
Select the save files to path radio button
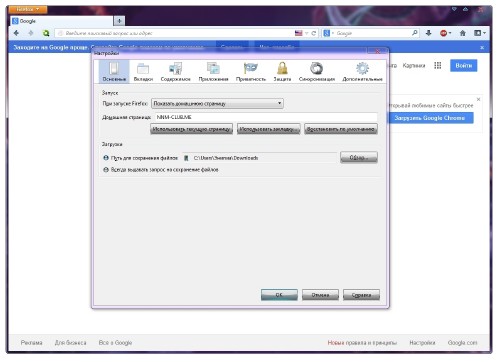pos(106,158)
